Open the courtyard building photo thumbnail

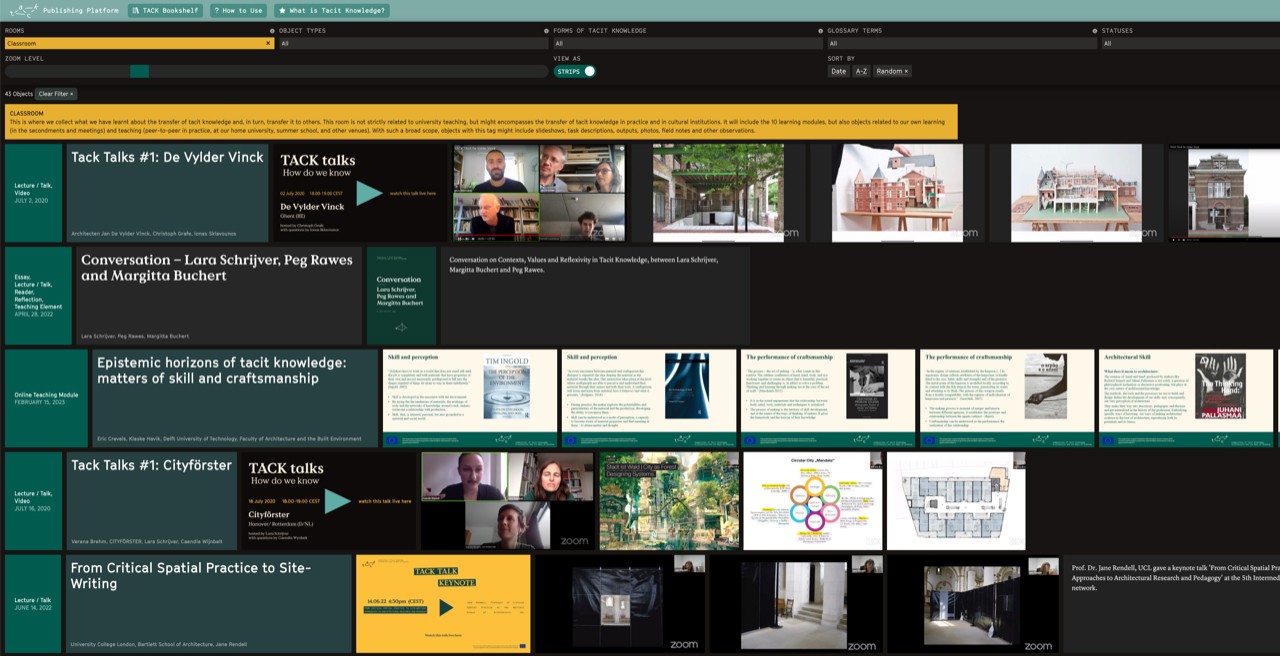[x=717, y=193]
